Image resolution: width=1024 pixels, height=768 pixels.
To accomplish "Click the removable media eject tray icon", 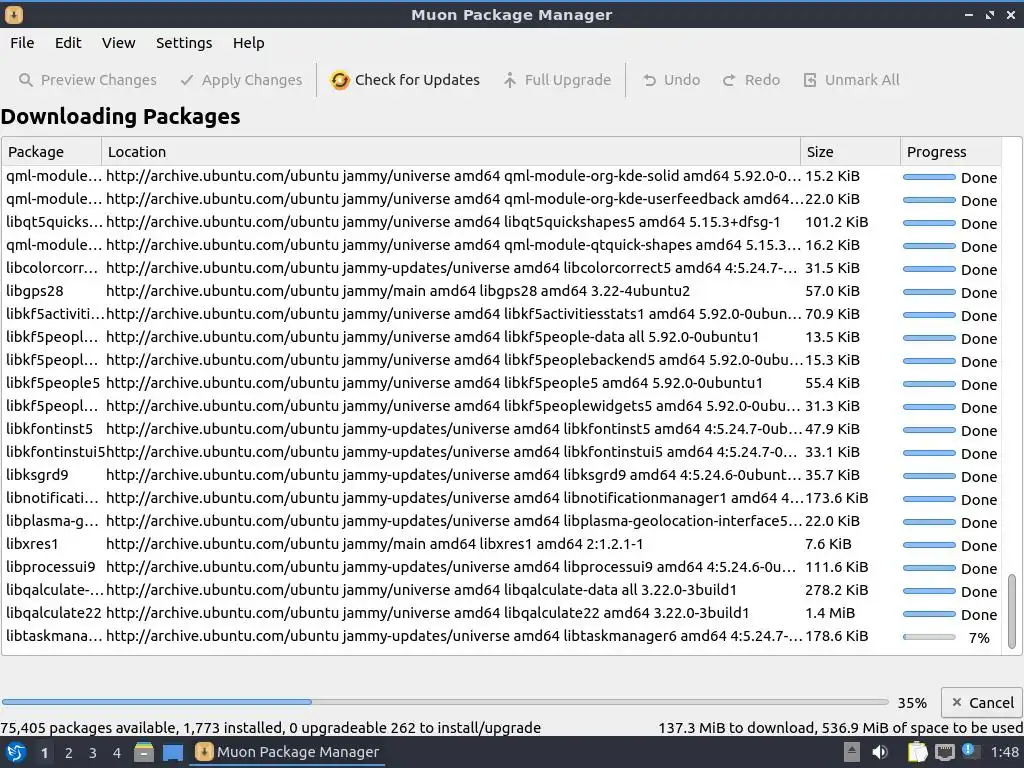I will pyautogui.click(x=851, y=752).
